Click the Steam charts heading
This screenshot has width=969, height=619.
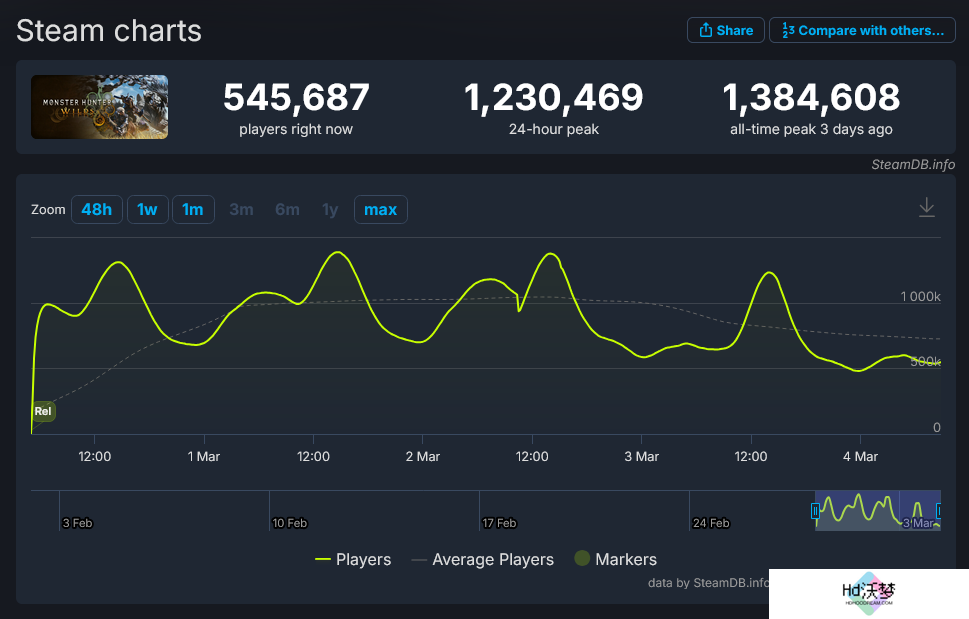(109, 31)
